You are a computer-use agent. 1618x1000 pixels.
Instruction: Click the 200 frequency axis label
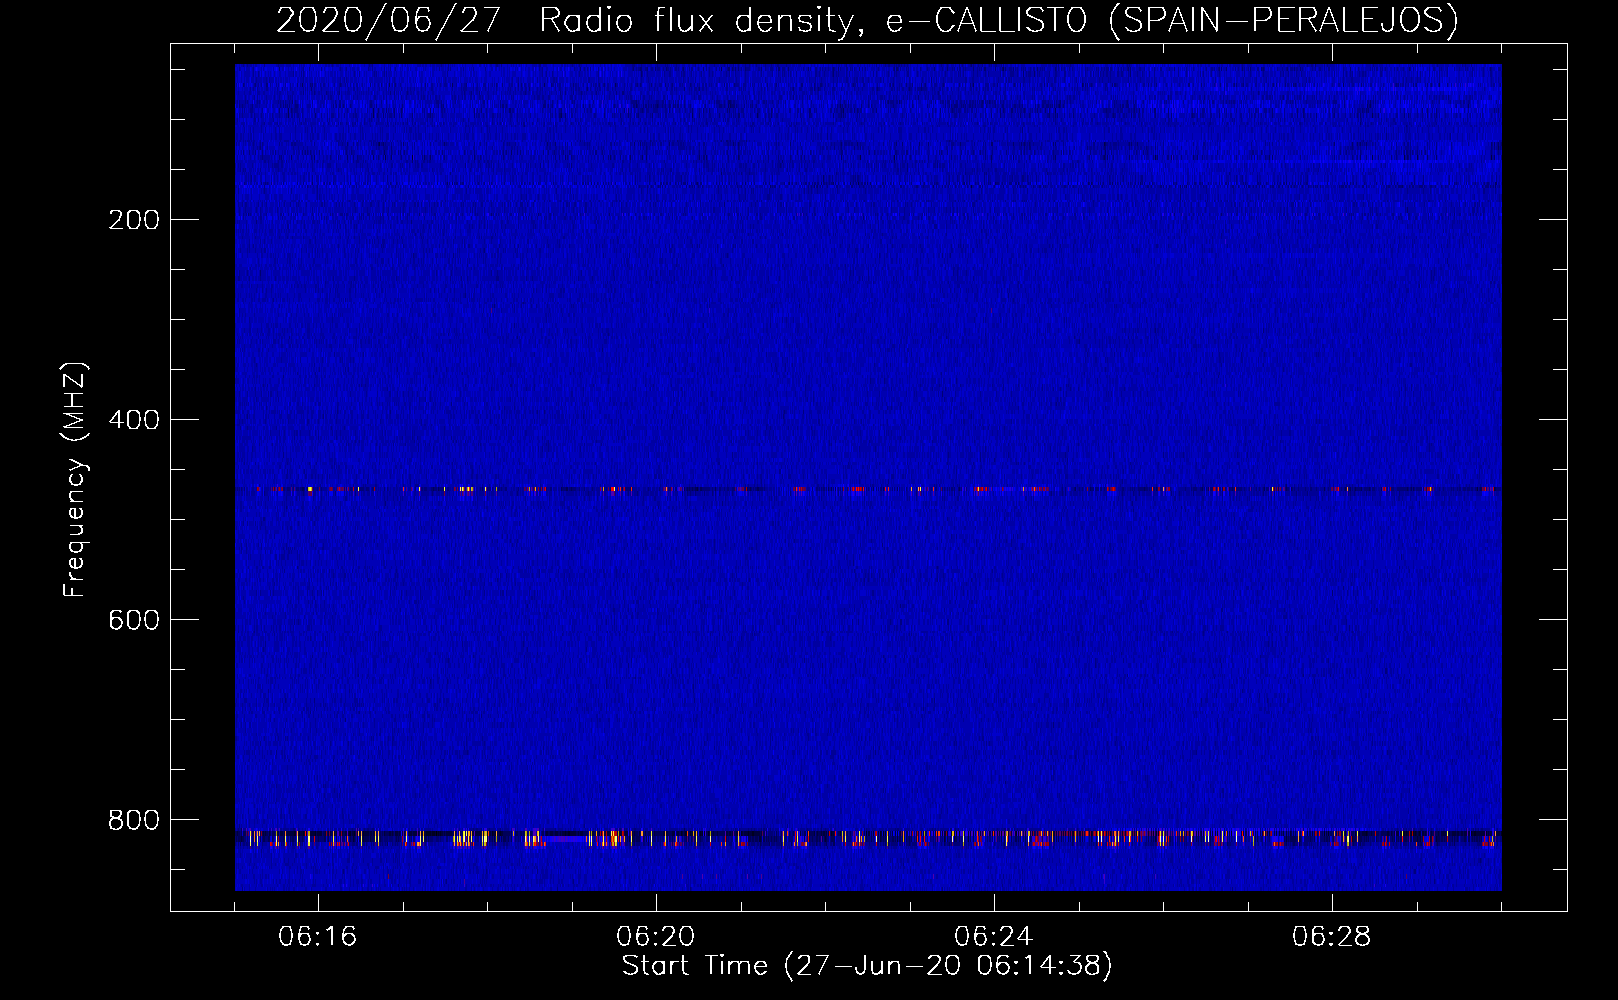point(134,220)
